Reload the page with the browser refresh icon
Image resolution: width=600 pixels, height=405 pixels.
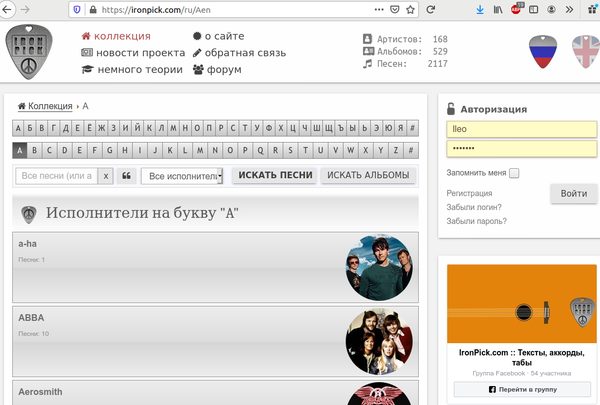(430, 10)
